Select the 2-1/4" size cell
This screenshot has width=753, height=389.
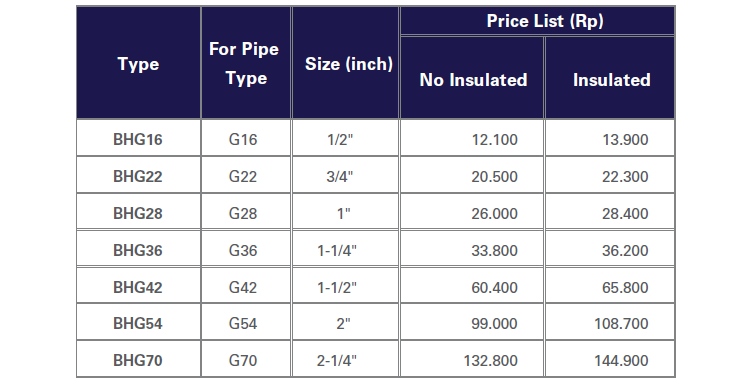[345, 359]
